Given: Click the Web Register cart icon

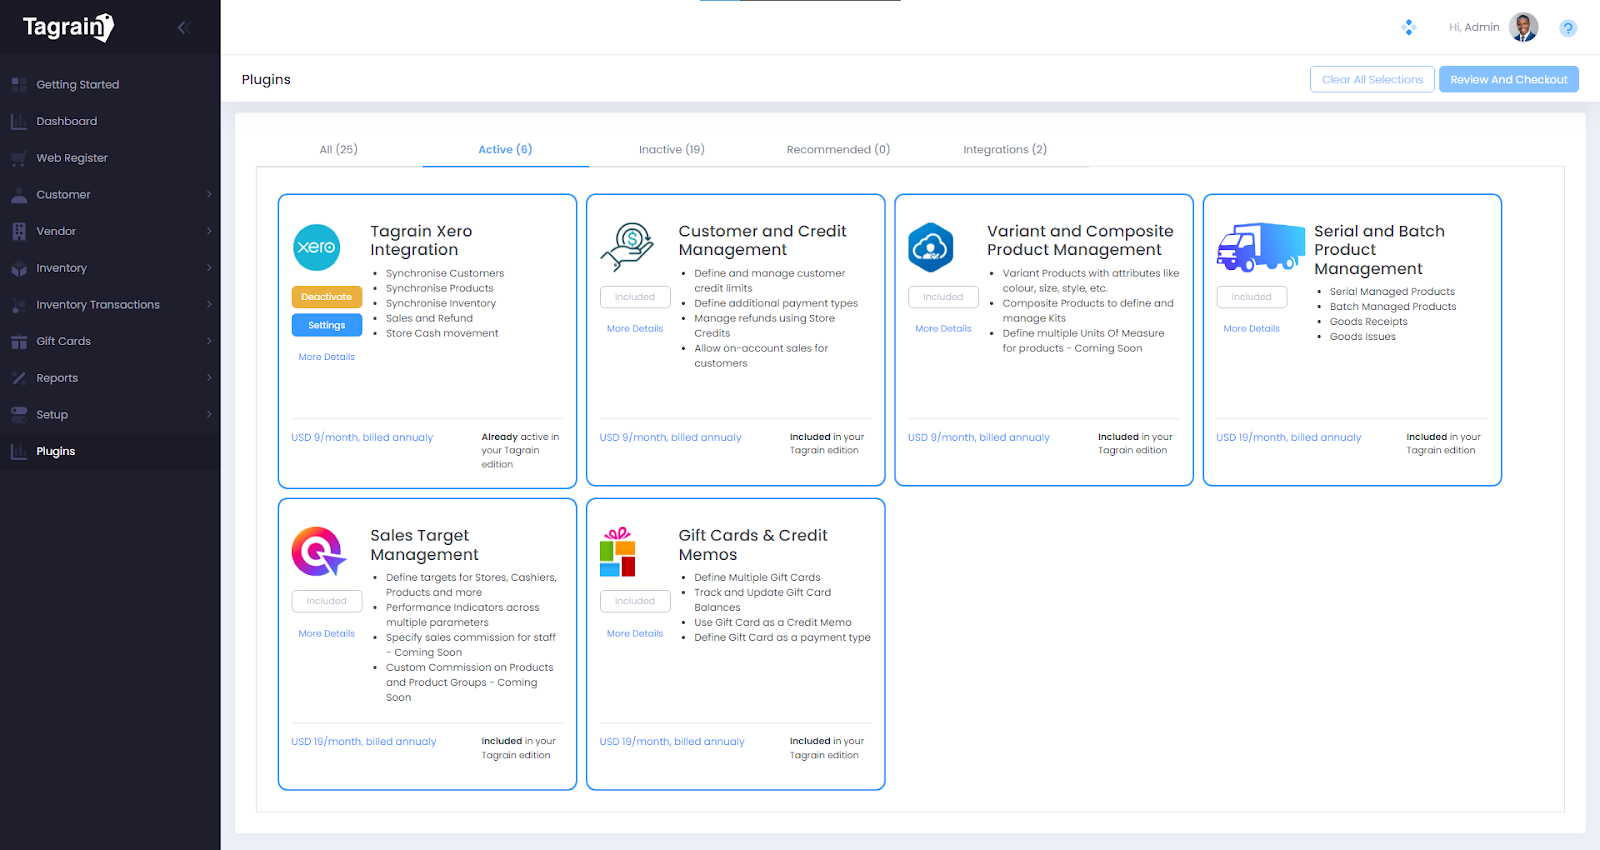Looking at the screenshot, I should pyautogui.click(x=19, y=158).
